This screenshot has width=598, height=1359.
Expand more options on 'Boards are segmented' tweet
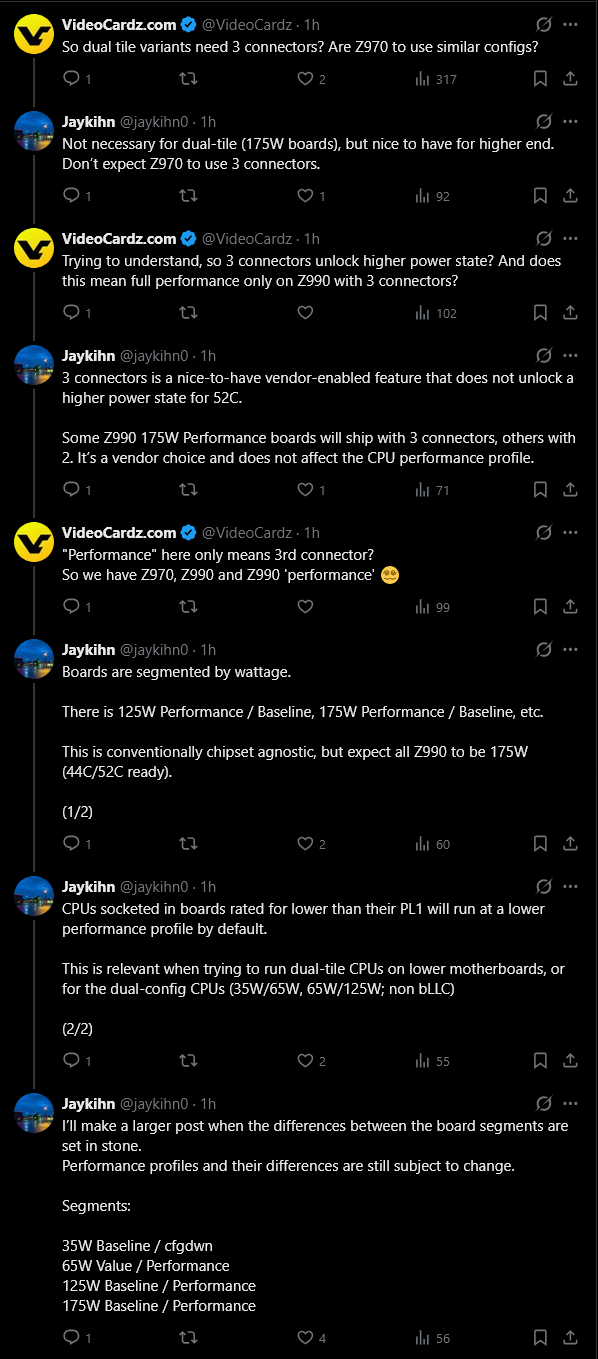(570, 650)
